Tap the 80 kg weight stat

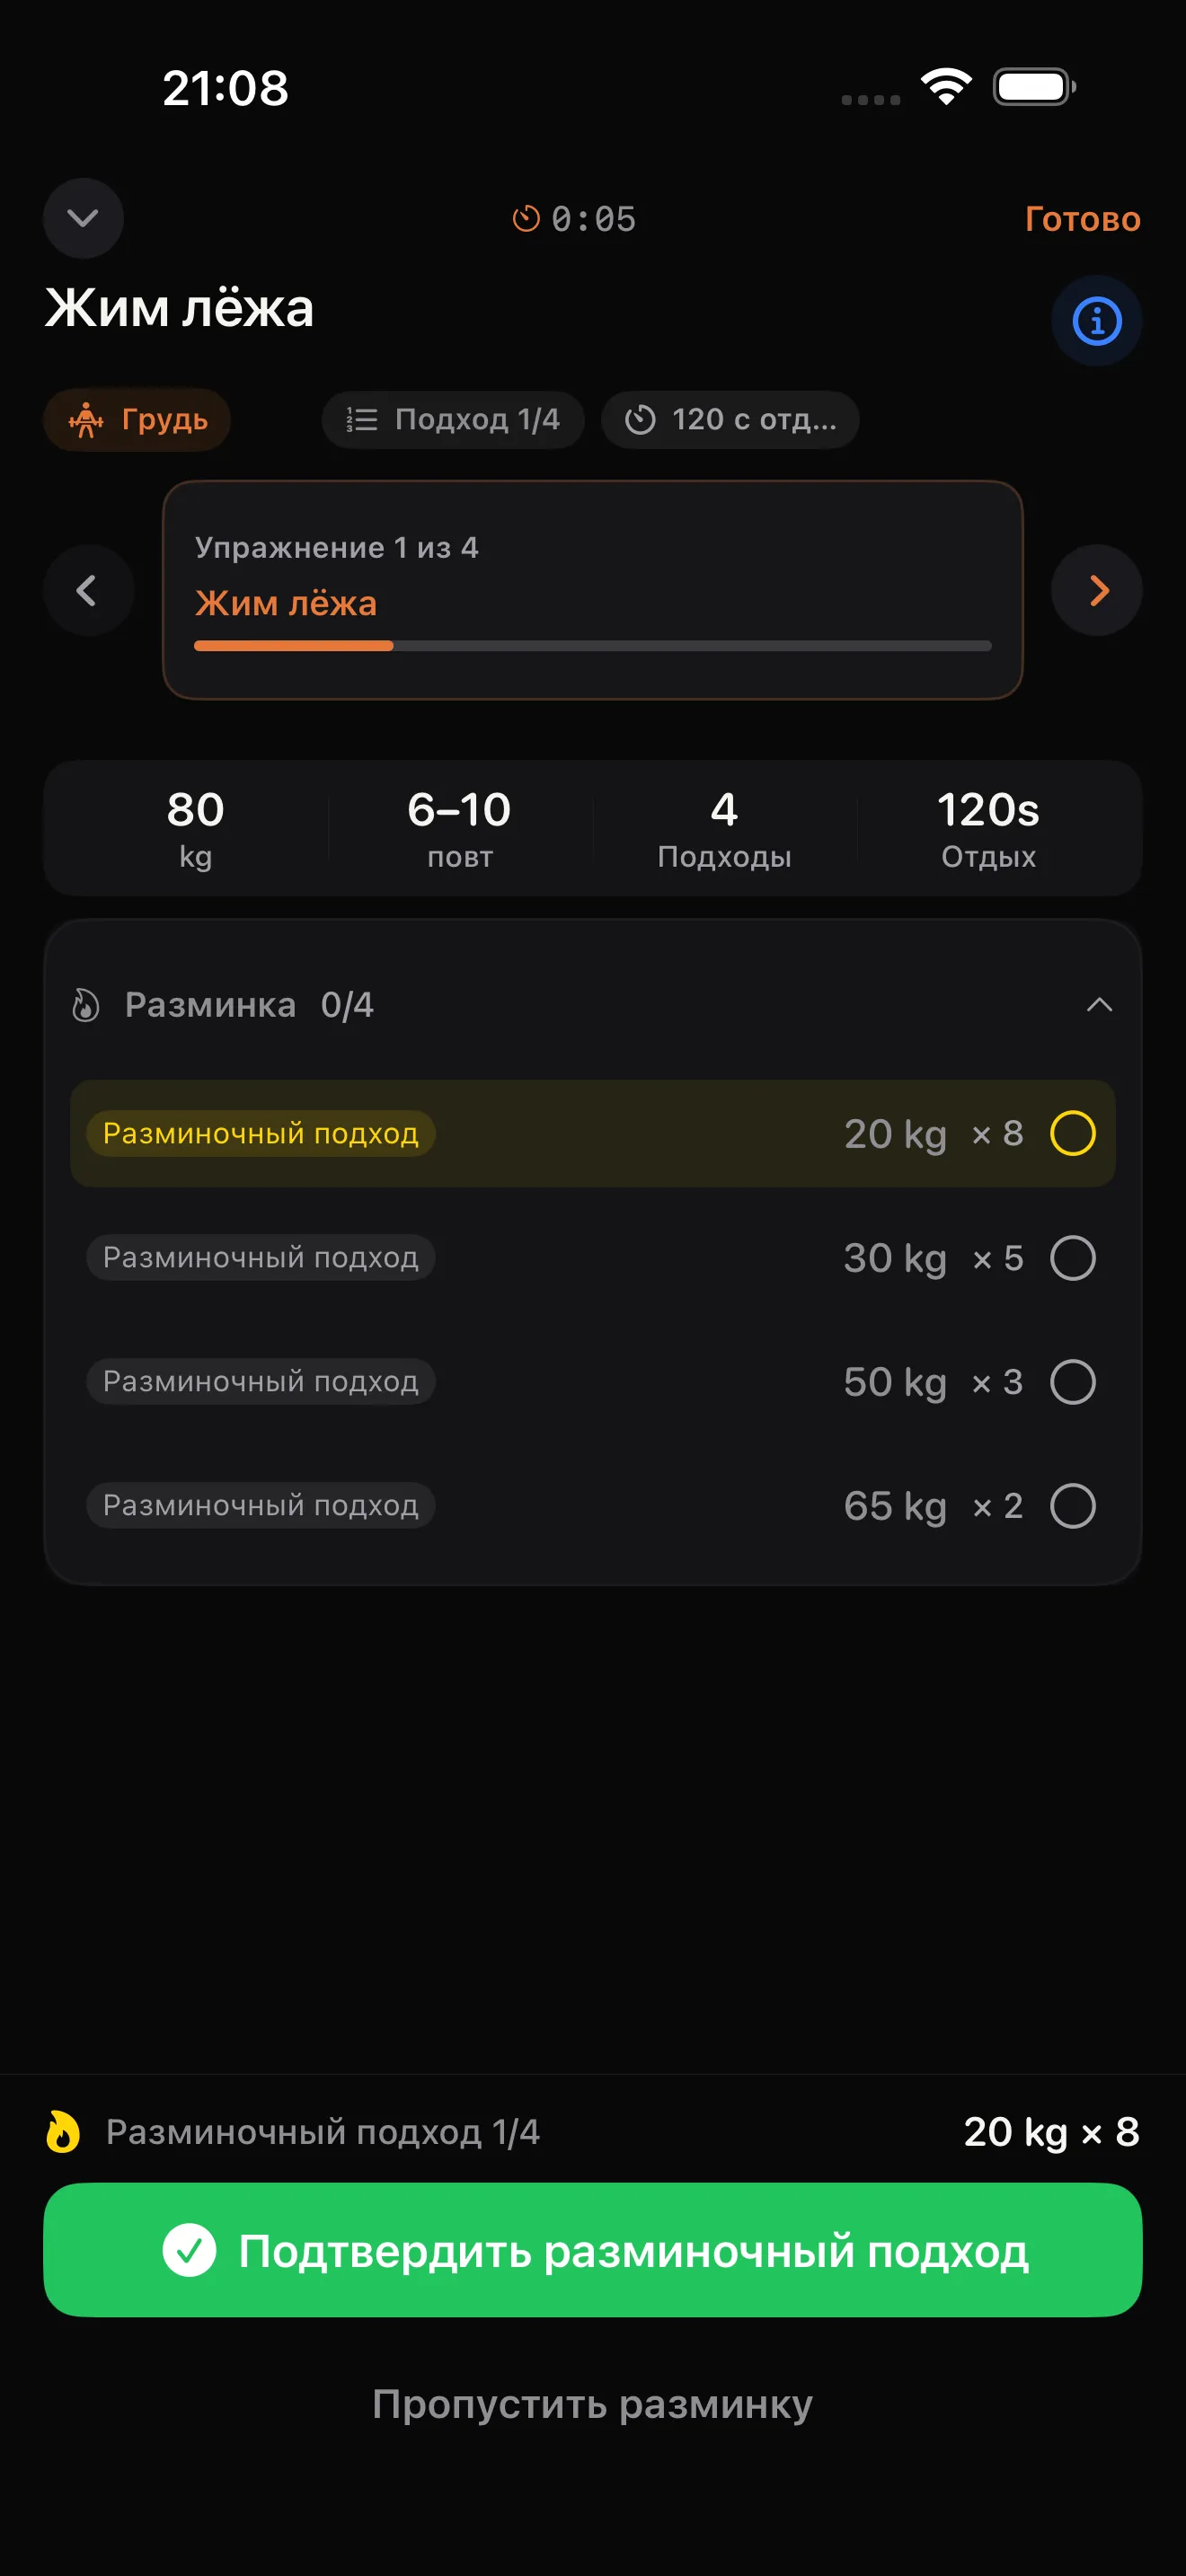coord(196,829)
